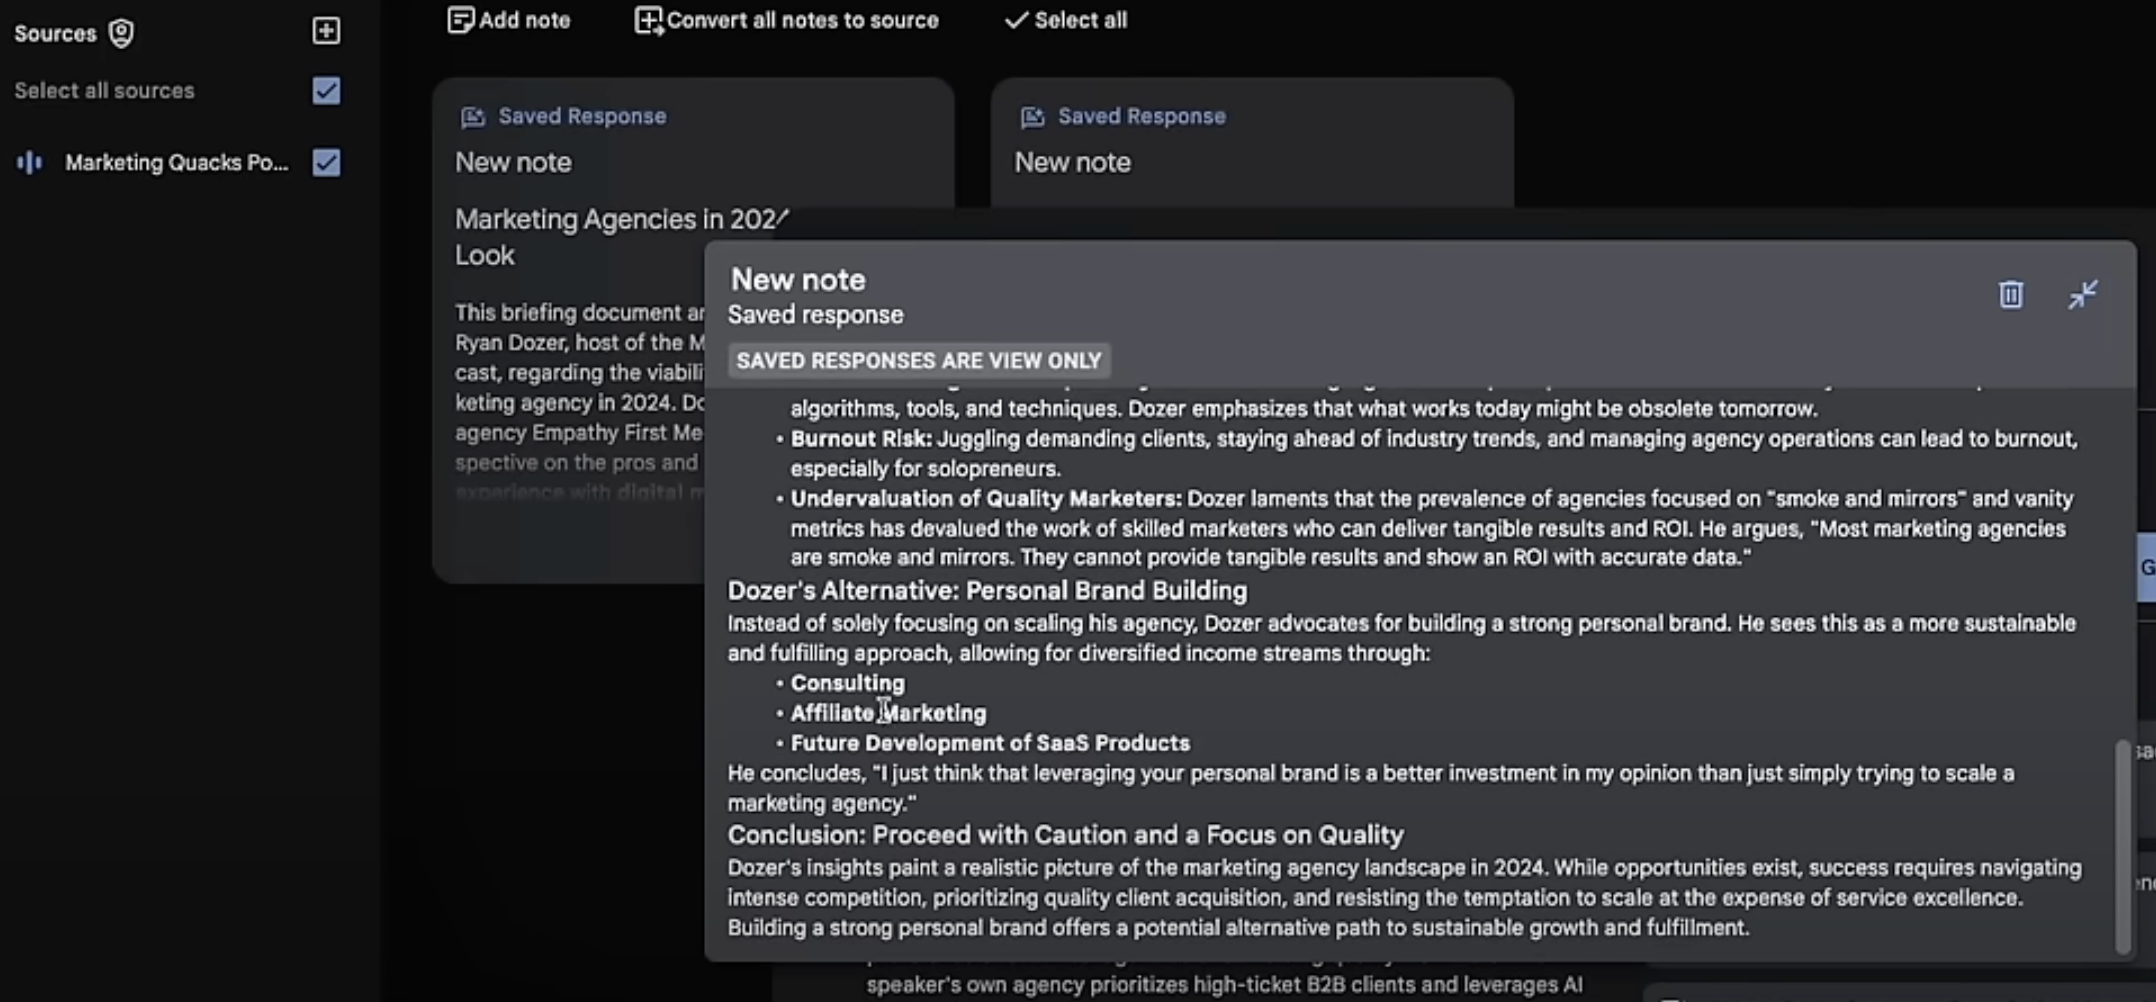Click the Saved Response icon on the right note
The height and width of the screenshot is (1002, 2156).
point(1031,116)
